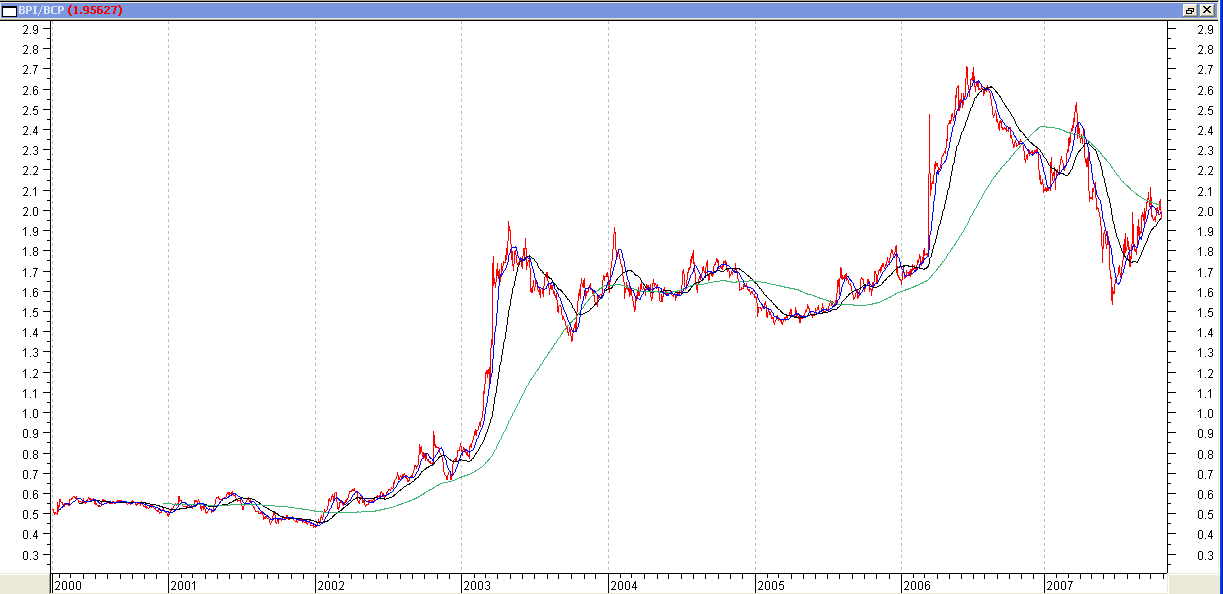Image resolution: width=1223 pixels, height=594 pixels.
Task: Select the 2002 label on time axis
Action: pos(330,585)
